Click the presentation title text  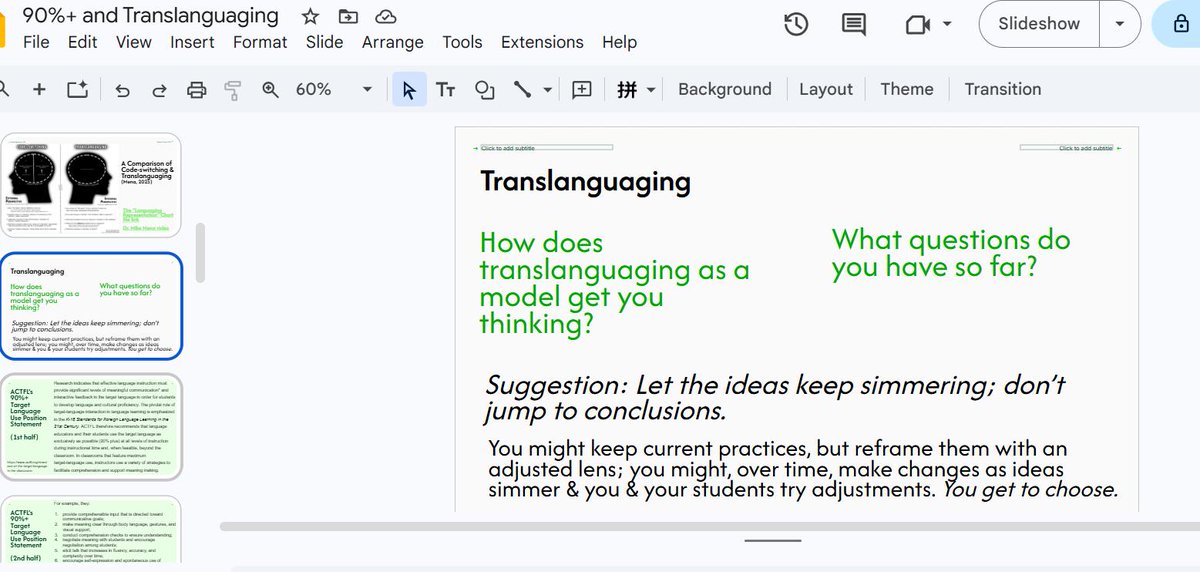click(x=150, y=16)
